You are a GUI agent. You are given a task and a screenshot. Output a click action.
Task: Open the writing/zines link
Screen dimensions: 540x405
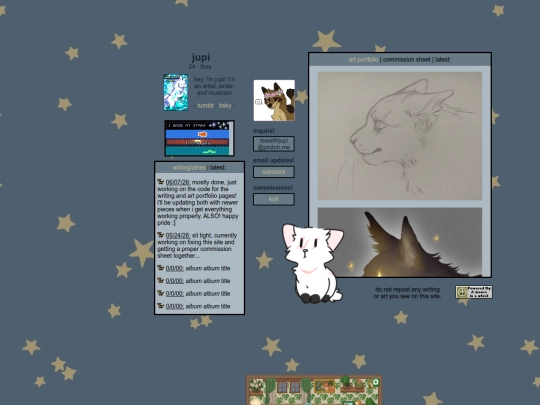pyautogui.click(x=189, y=168)
